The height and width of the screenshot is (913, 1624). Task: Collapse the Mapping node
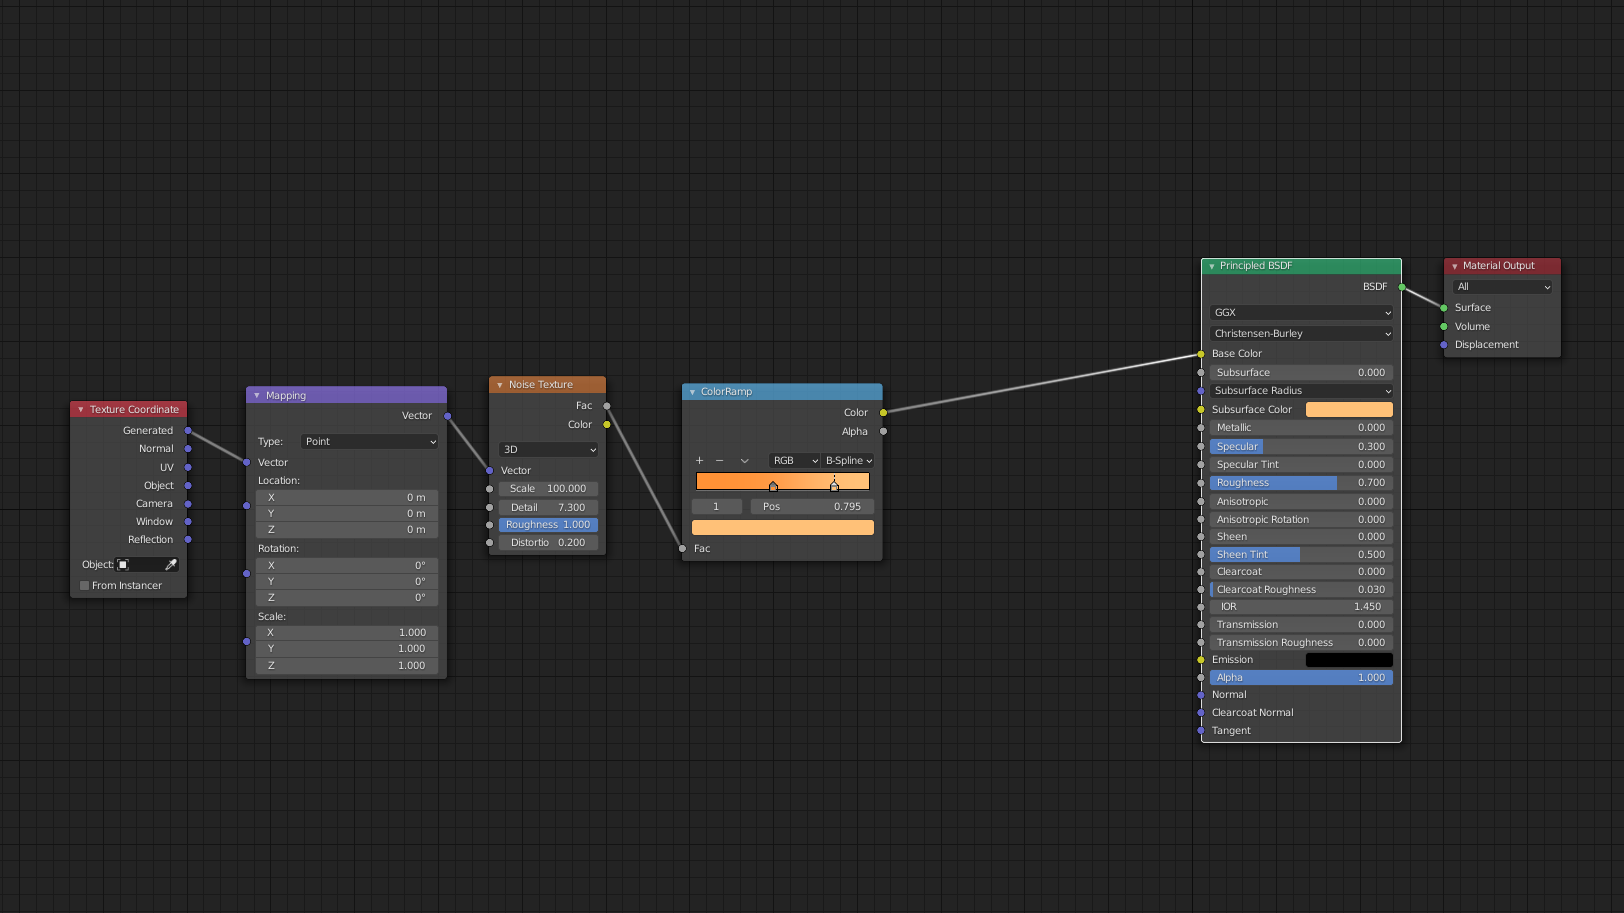click(x=257, y=396)
